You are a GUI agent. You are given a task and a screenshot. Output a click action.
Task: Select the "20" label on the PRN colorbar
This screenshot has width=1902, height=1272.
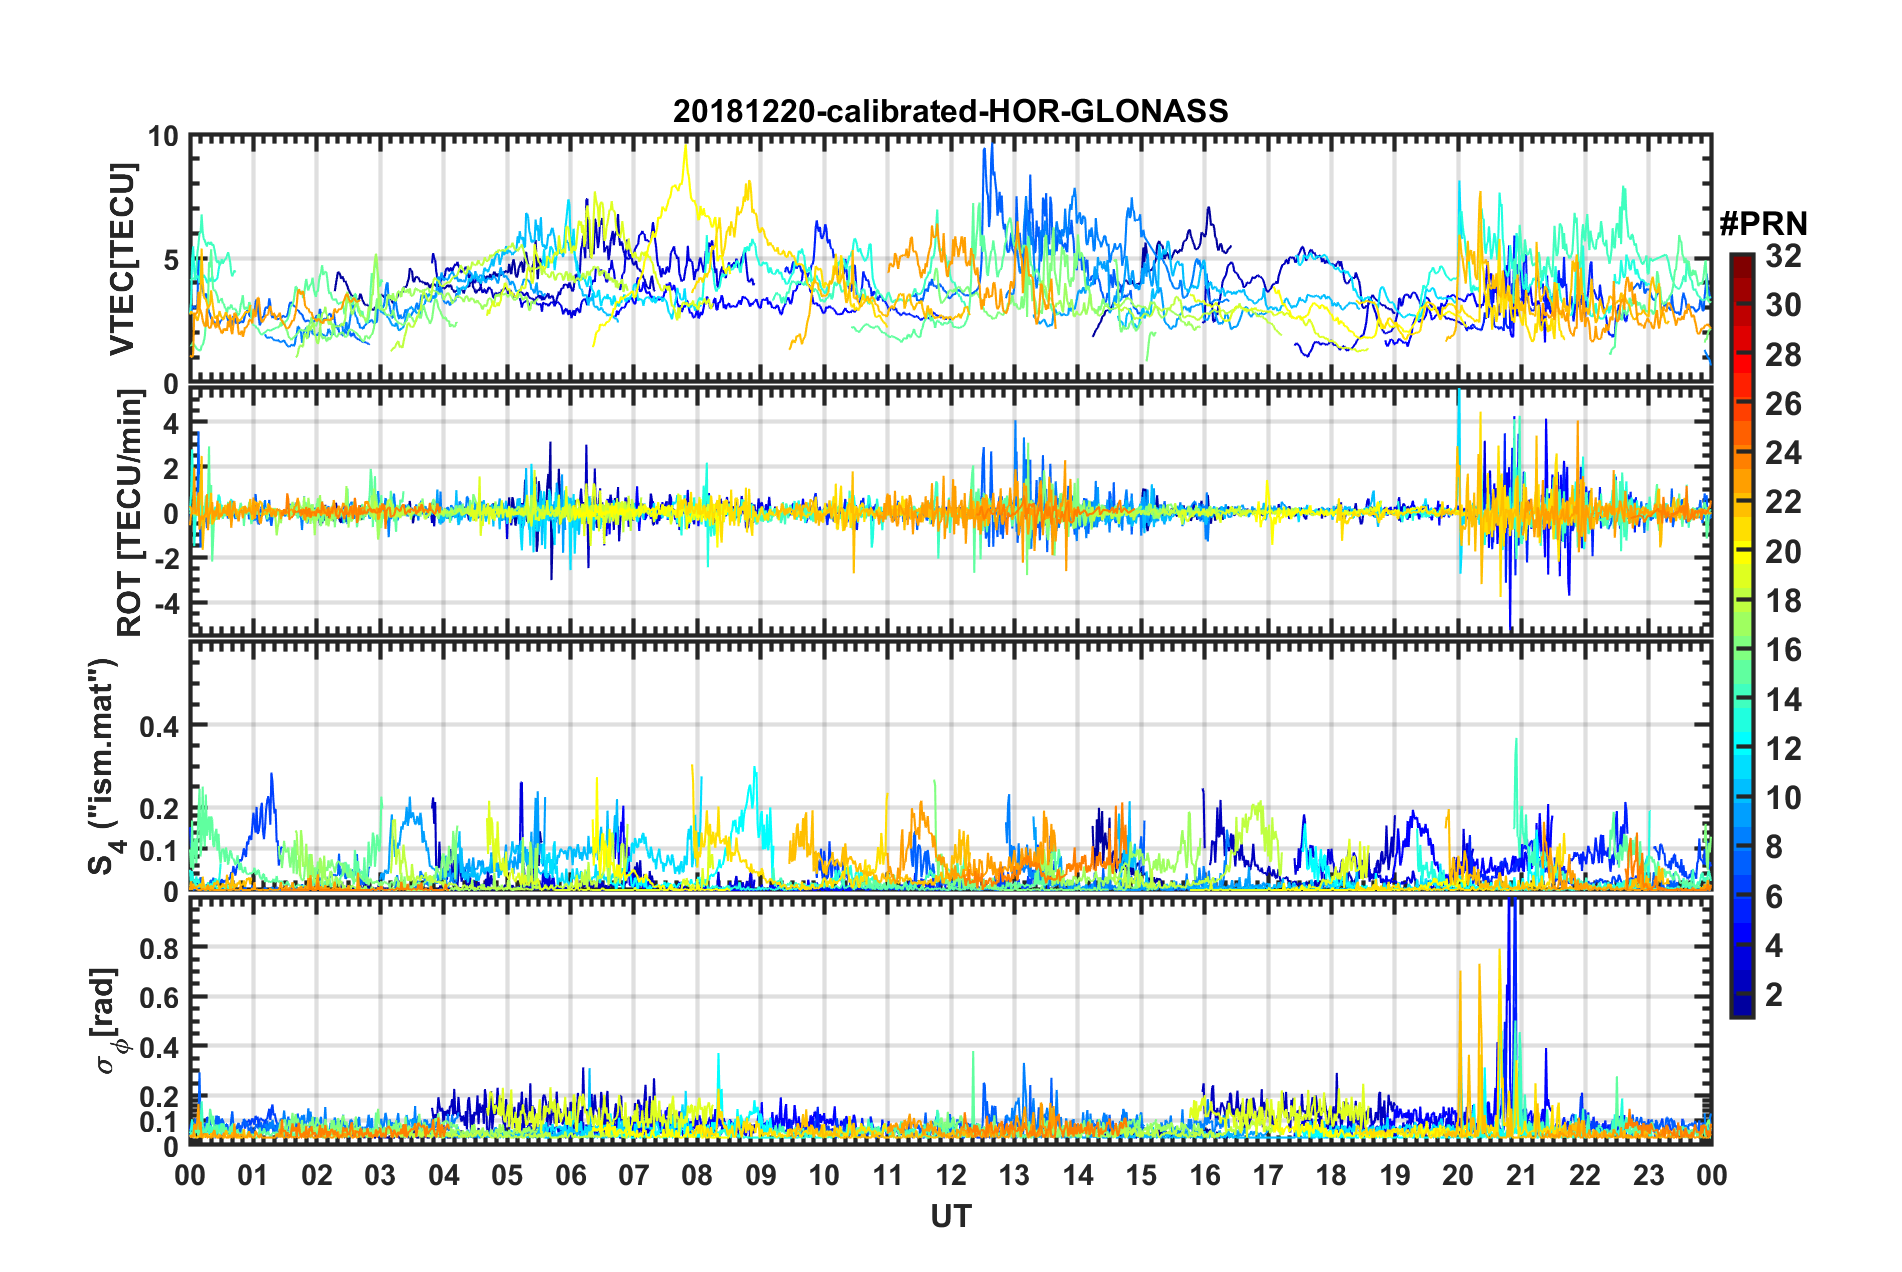pos(1783,552)
